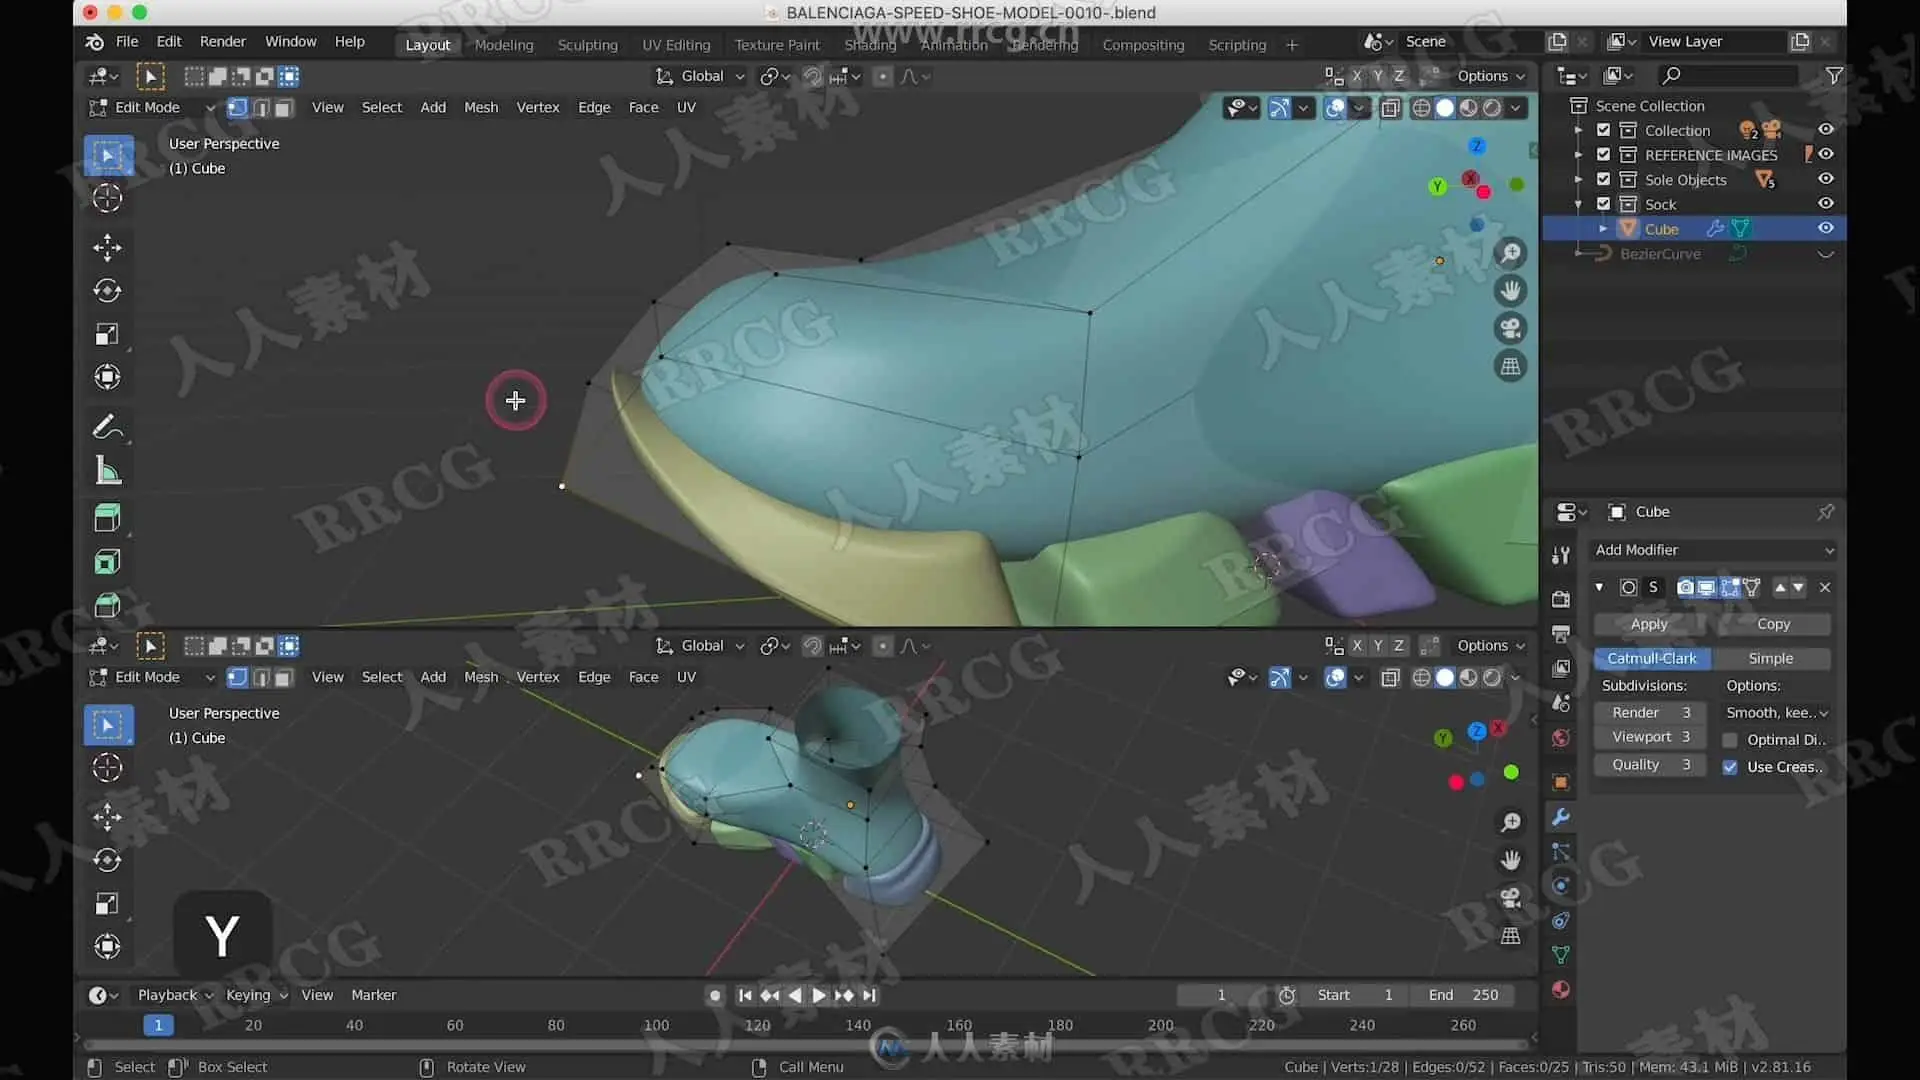Open the Render menu
This screenshot has width=1920, height=1080.
point(222,41)
